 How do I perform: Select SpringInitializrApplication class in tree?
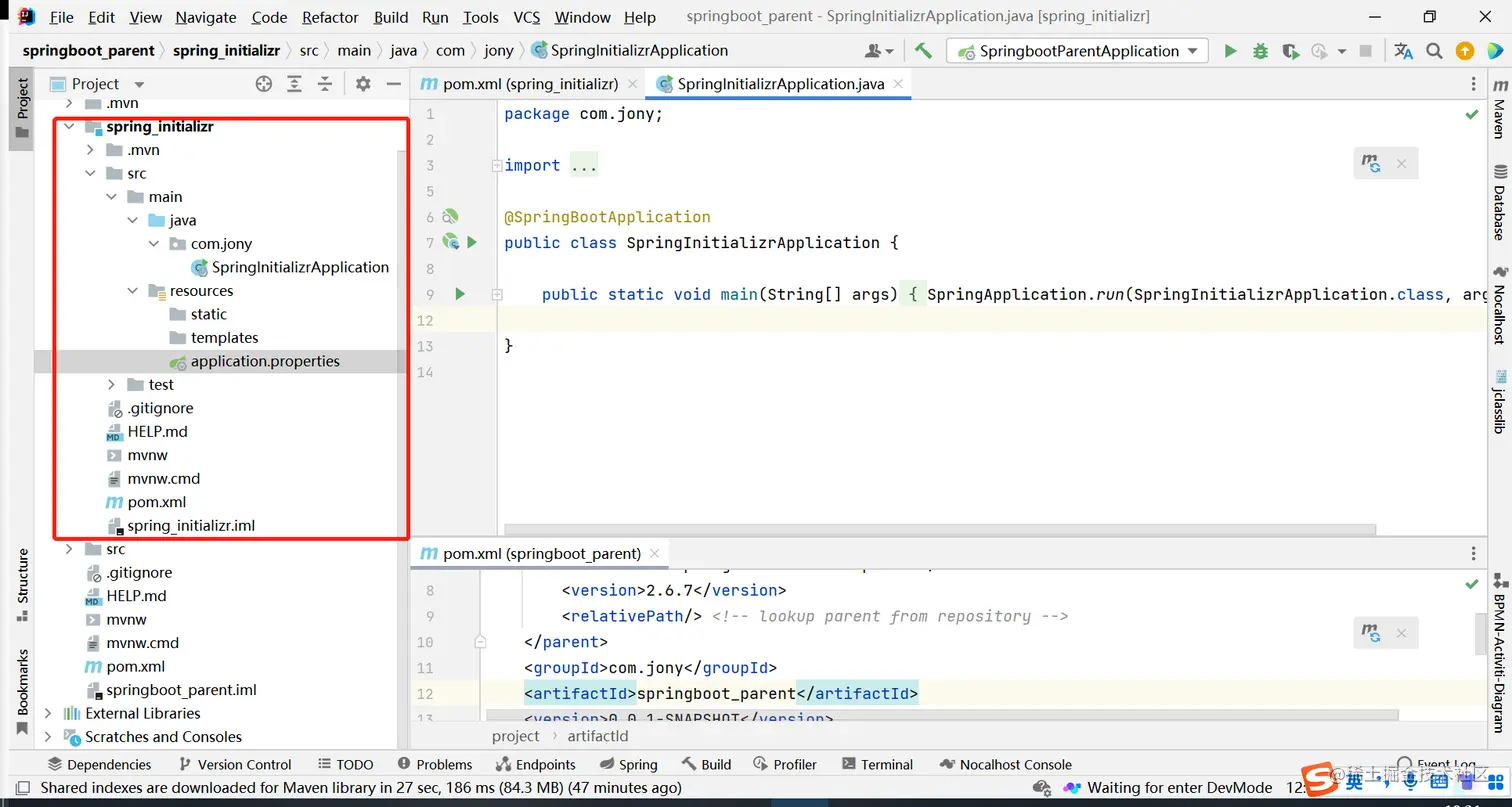coord(300,267)
